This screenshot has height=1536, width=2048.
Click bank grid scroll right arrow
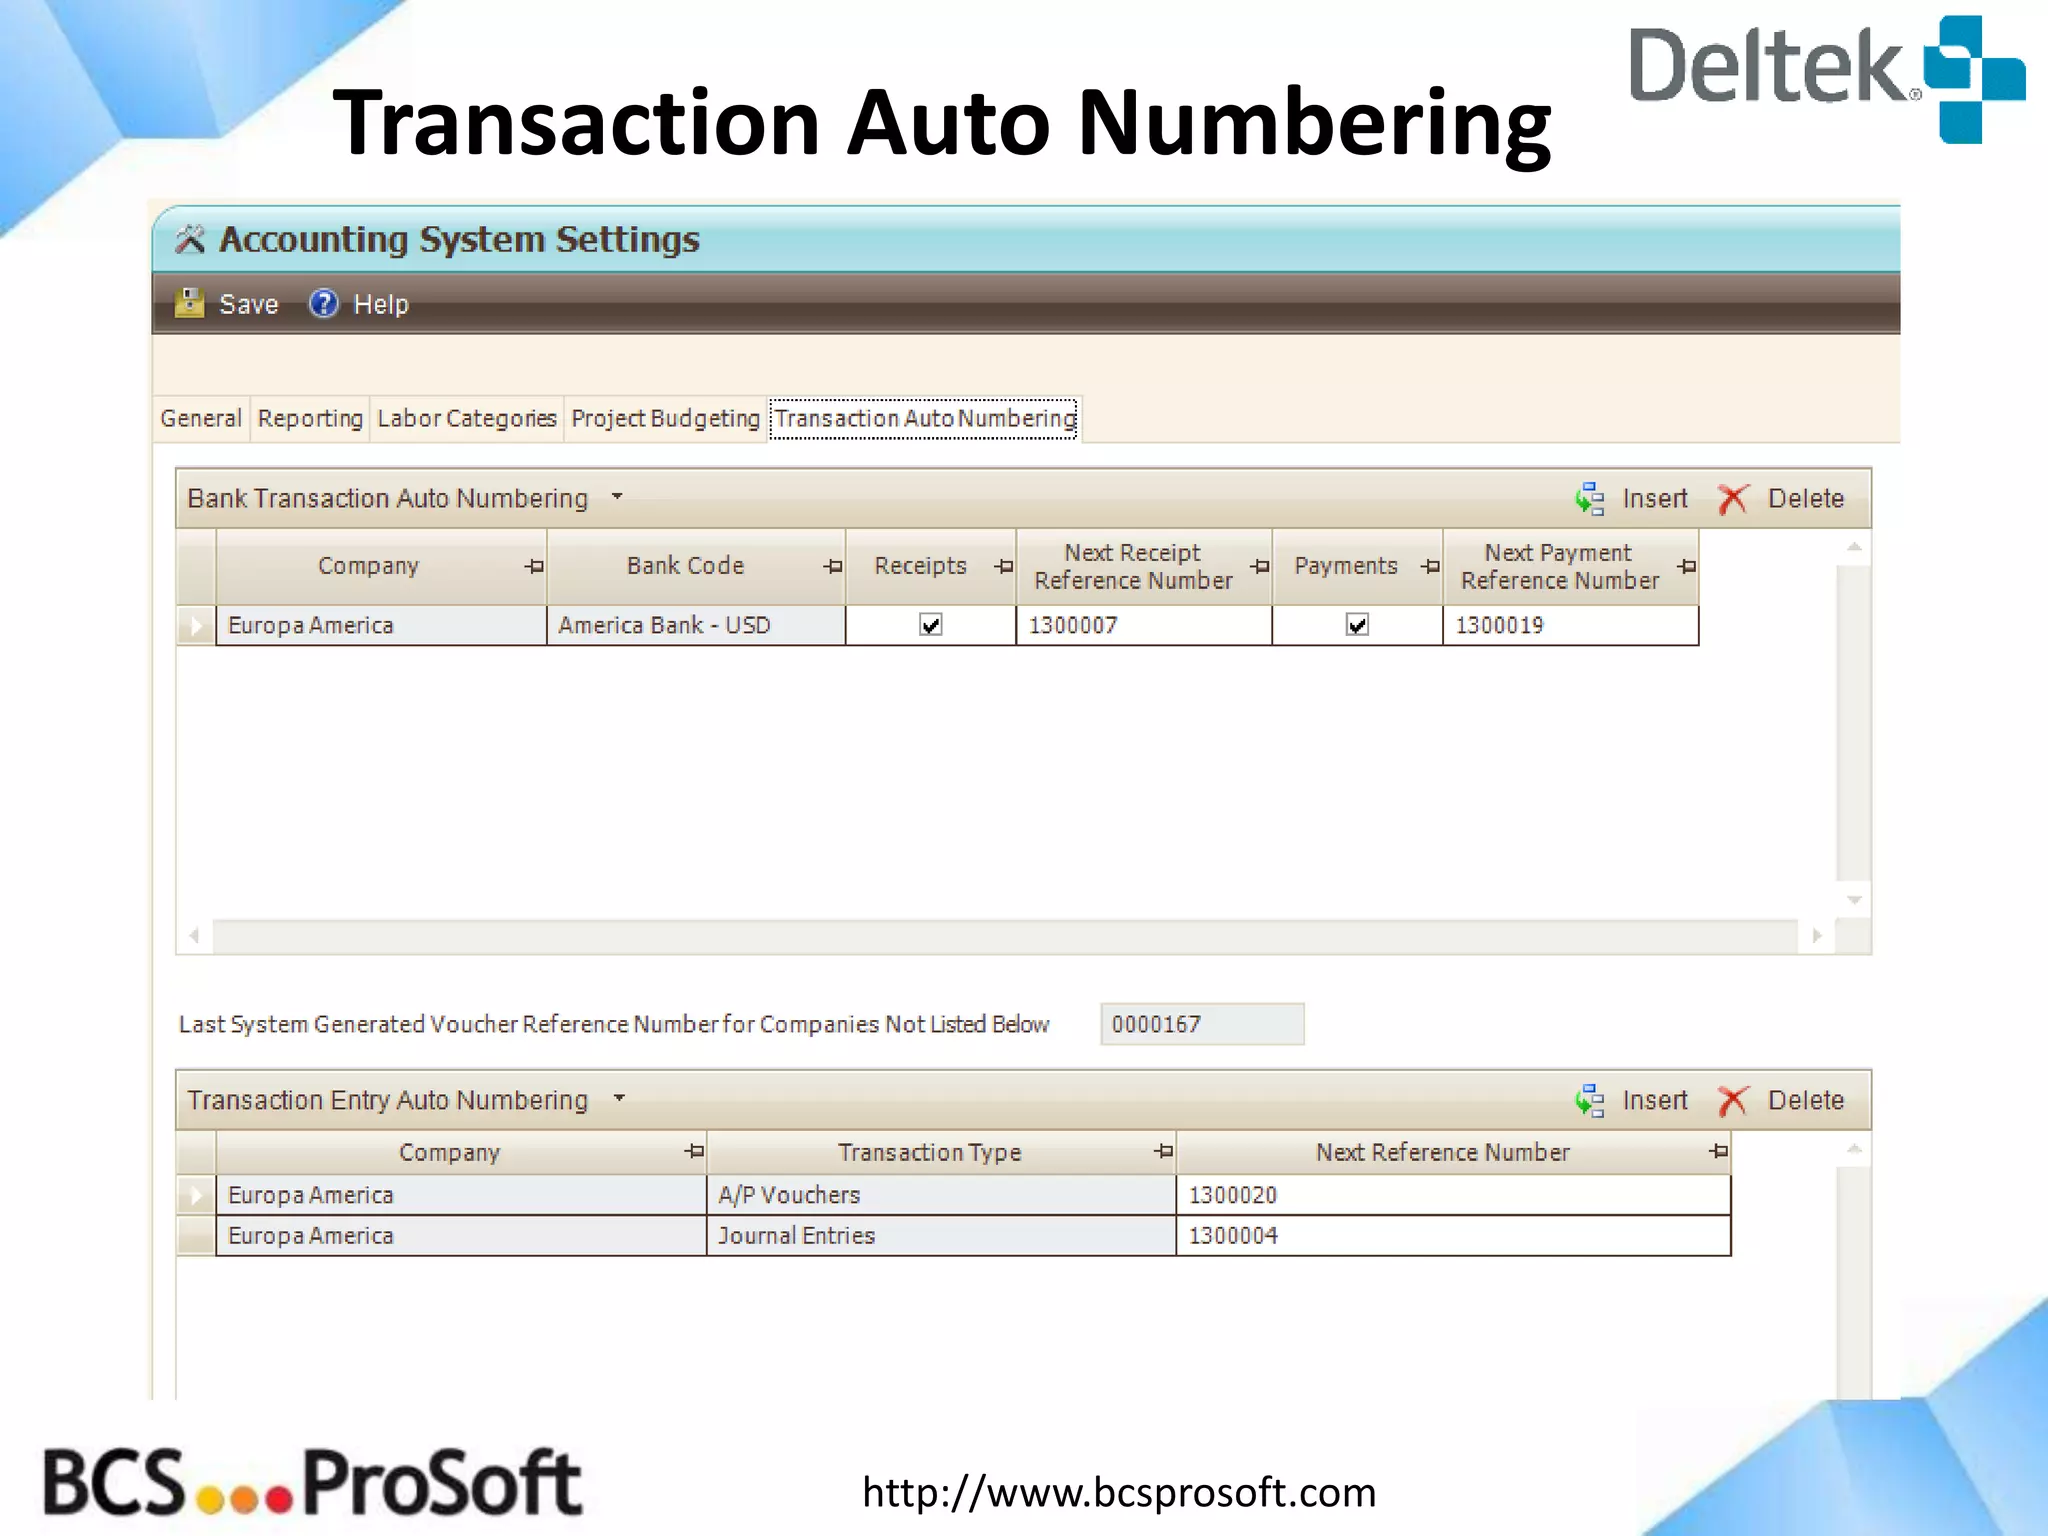1817,936
